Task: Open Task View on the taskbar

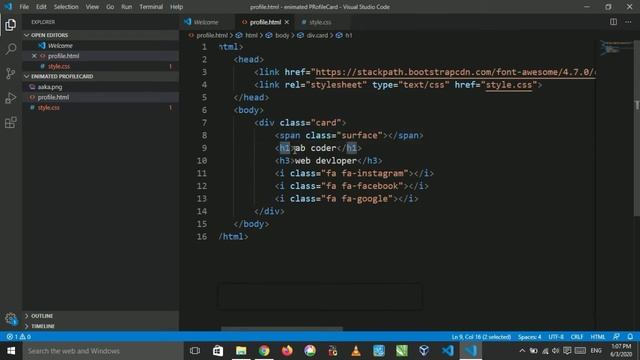Action: point(195,351)
